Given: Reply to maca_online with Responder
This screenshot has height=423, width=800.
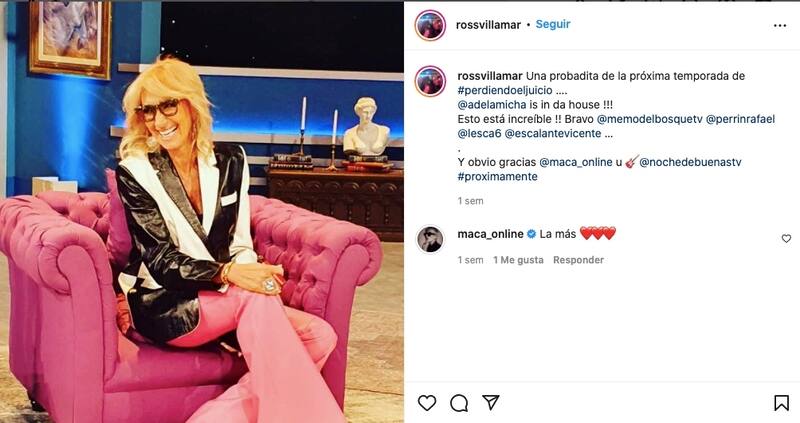Looking at the screenshot, I should 578,260.
